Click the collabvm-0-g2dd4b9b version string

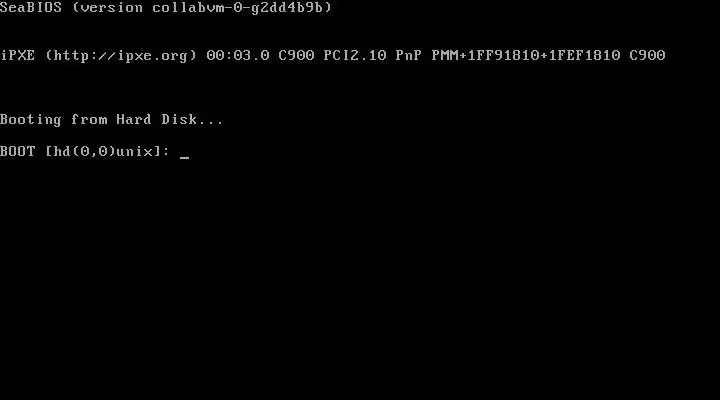238,8
